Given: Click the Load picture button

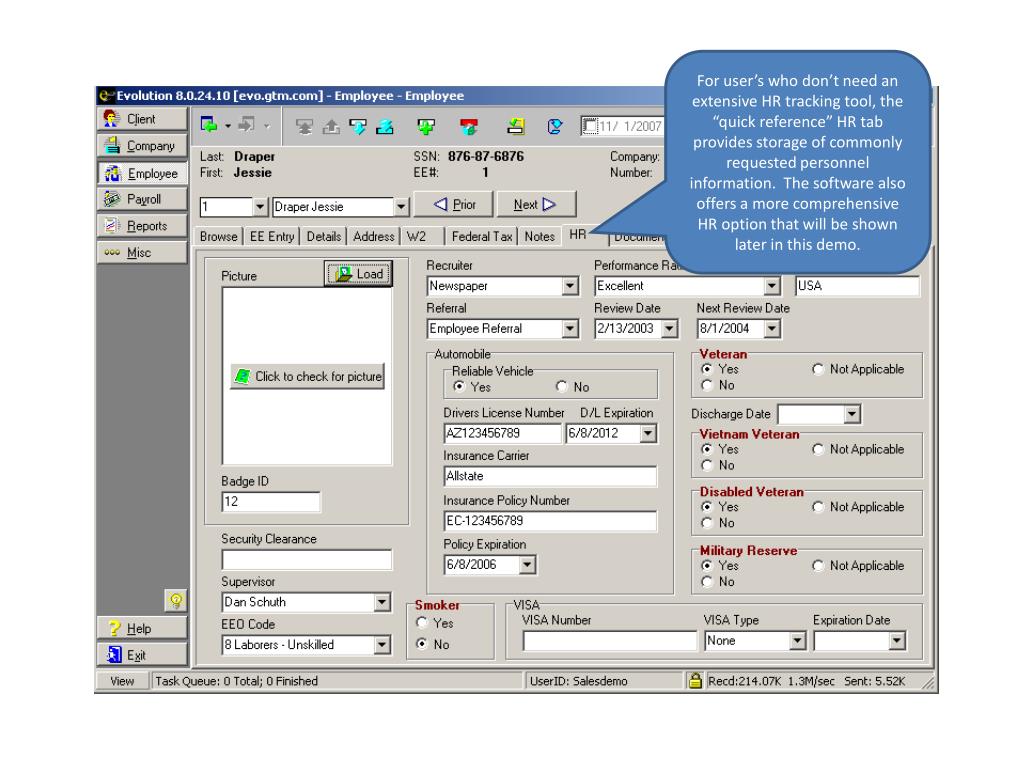Looking at the screenshot, I should (359, 274).
